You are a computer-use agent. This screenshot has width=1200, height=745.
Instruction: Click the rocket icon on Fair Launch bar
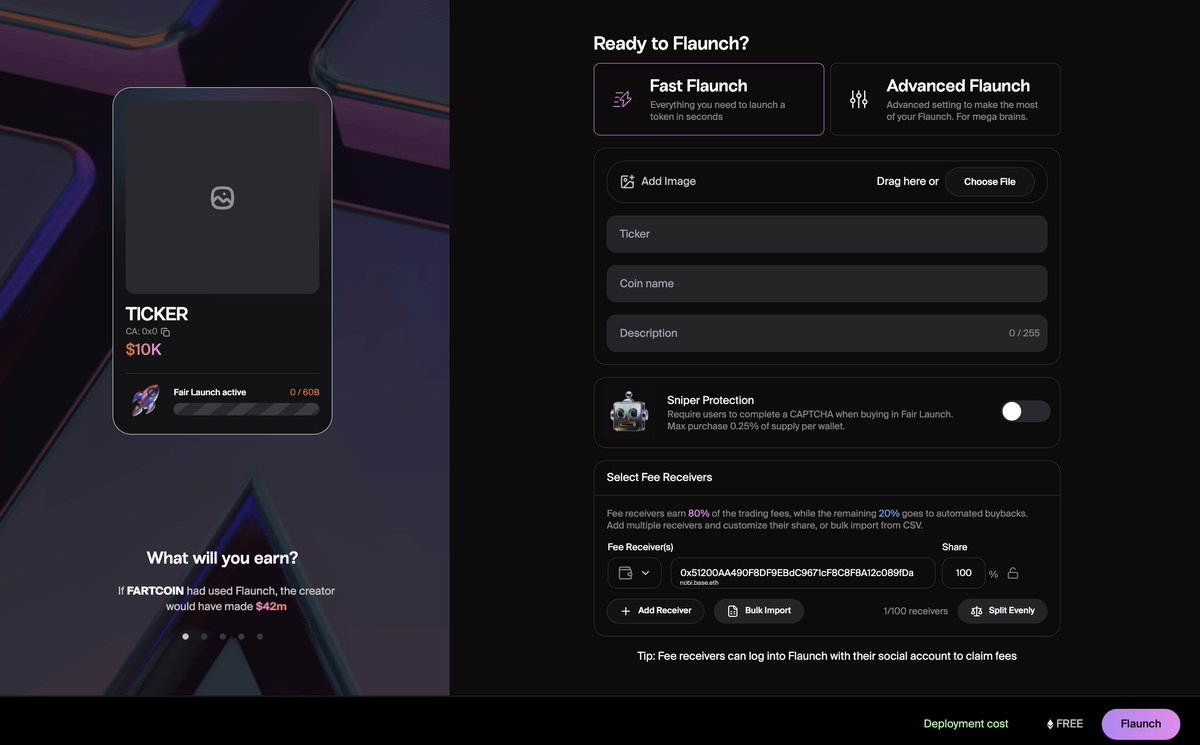[146, 401]
